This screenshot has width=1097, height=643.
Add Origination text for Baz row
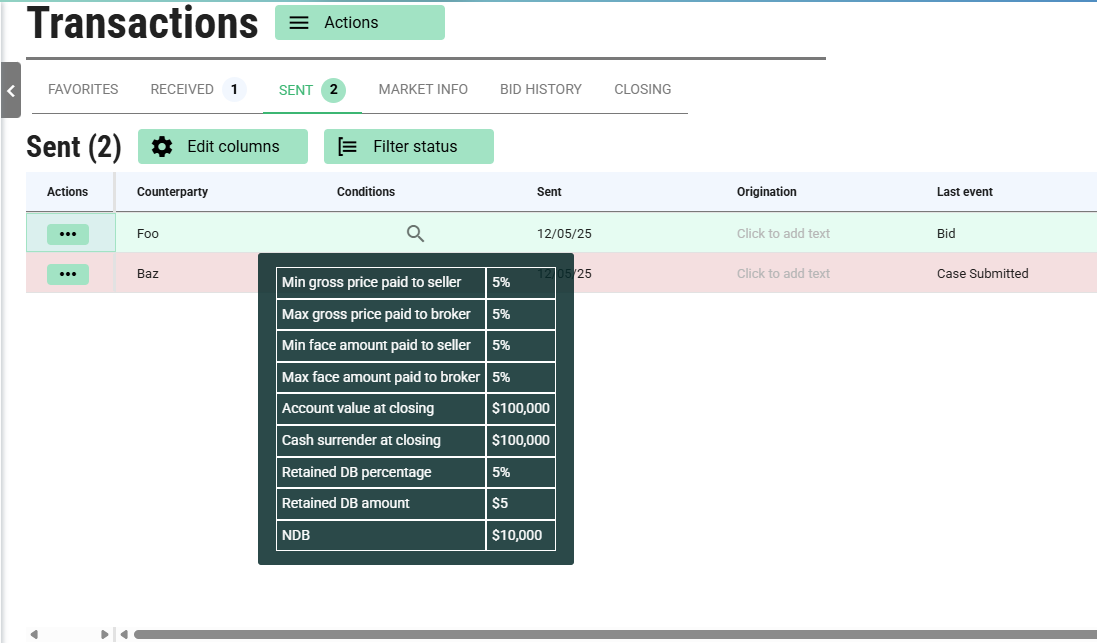click(783, 274)
